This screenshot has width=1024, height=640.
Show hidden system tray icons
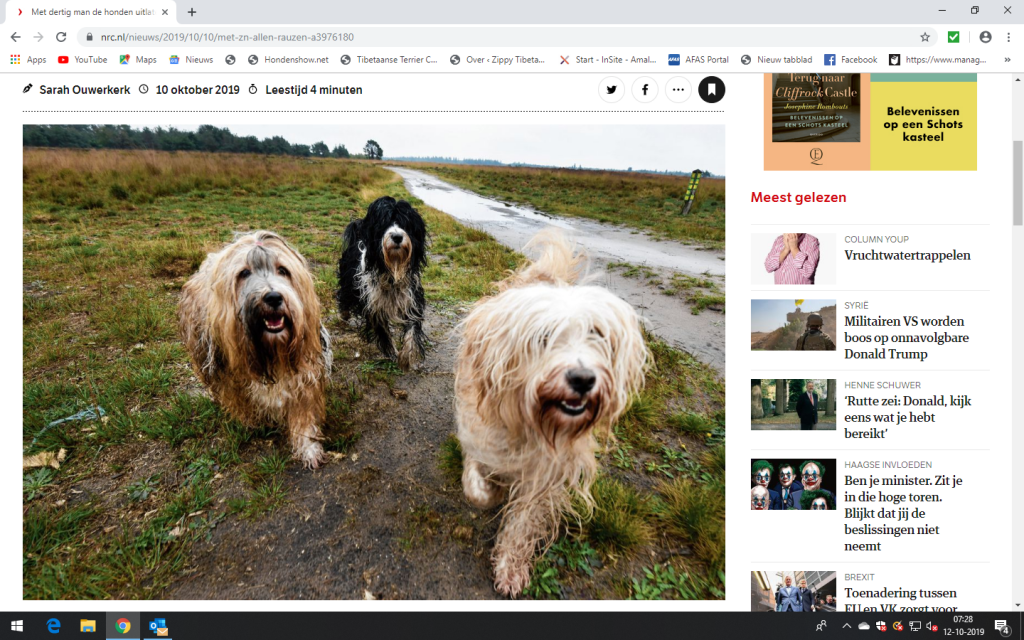tap(847, 626)
